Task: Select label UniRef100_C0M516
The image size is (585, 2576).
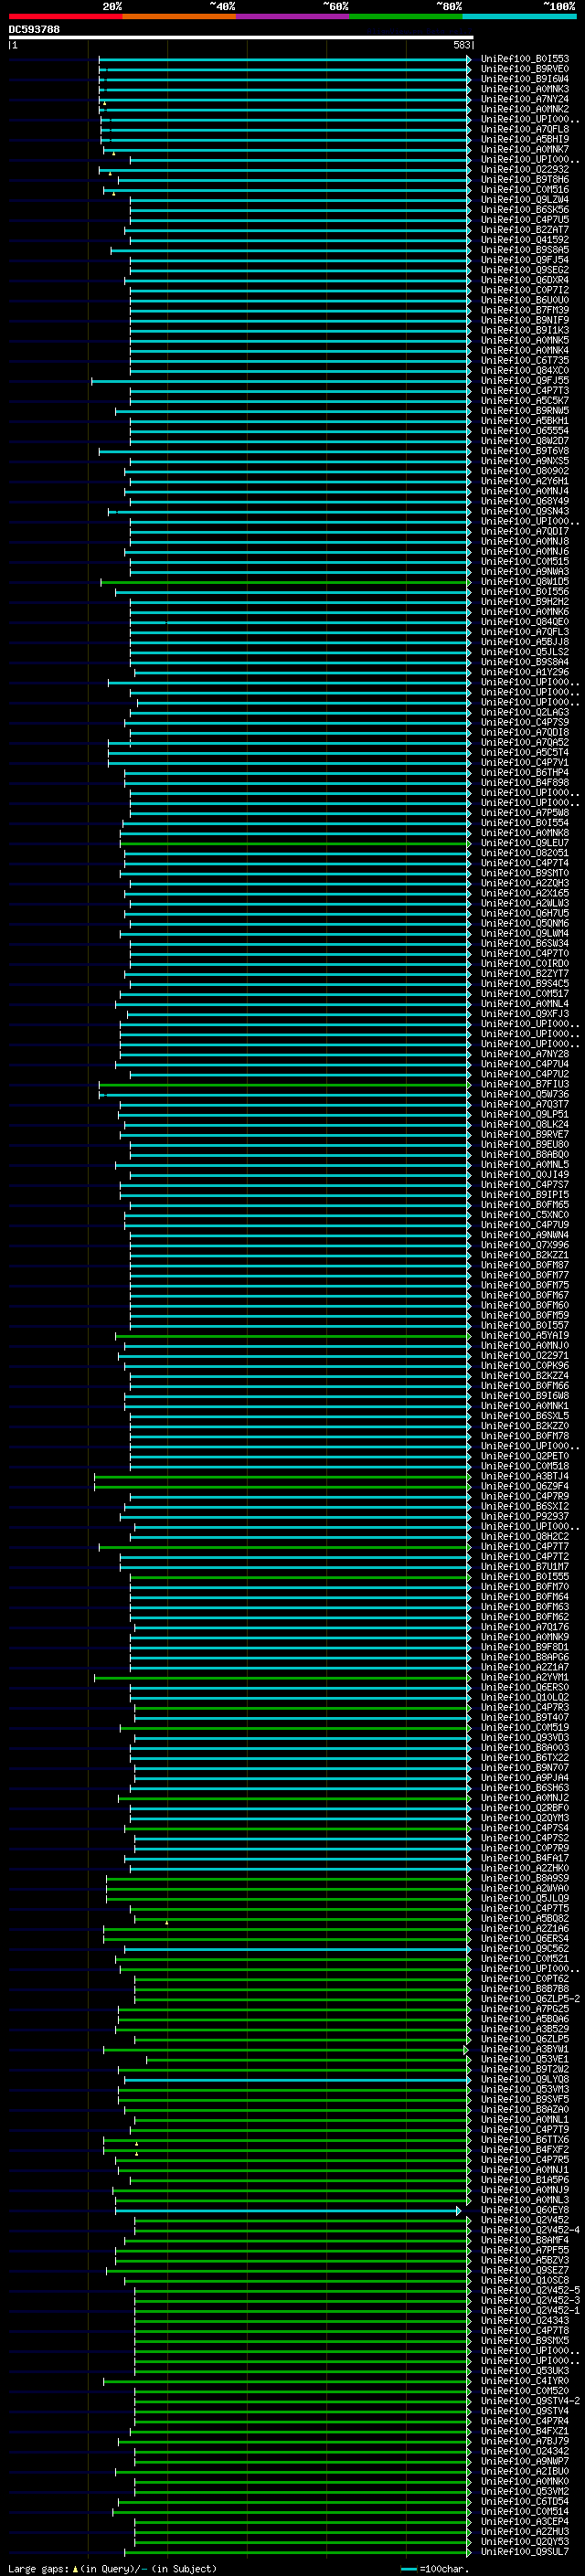Action: tap(524, 190)
